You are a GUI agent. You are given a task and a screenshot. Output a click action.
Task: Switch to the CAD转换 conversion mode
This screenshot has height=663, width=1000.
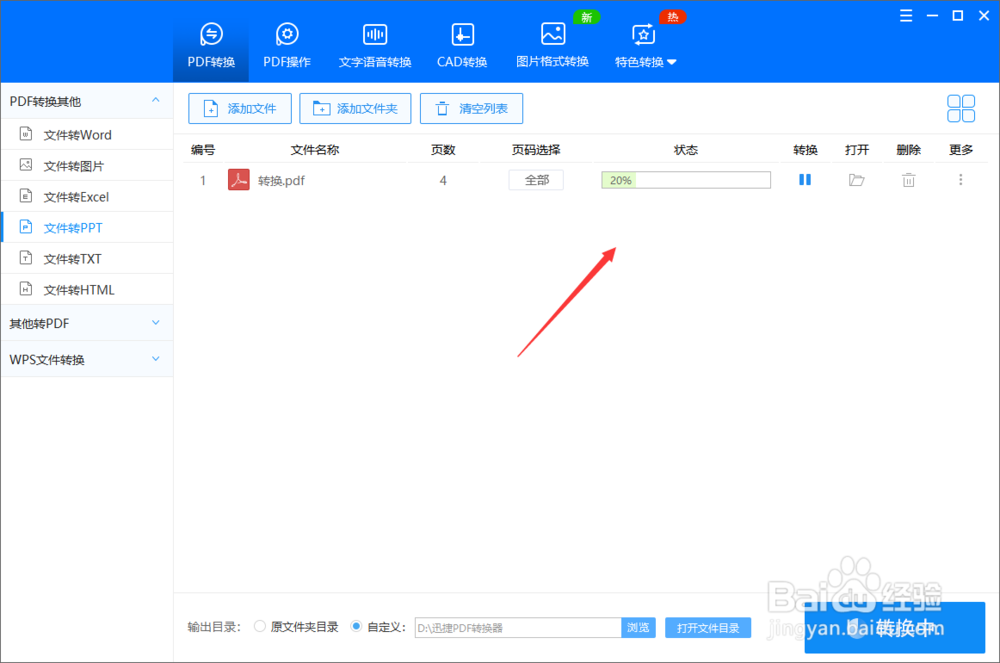tap(461, 42)
